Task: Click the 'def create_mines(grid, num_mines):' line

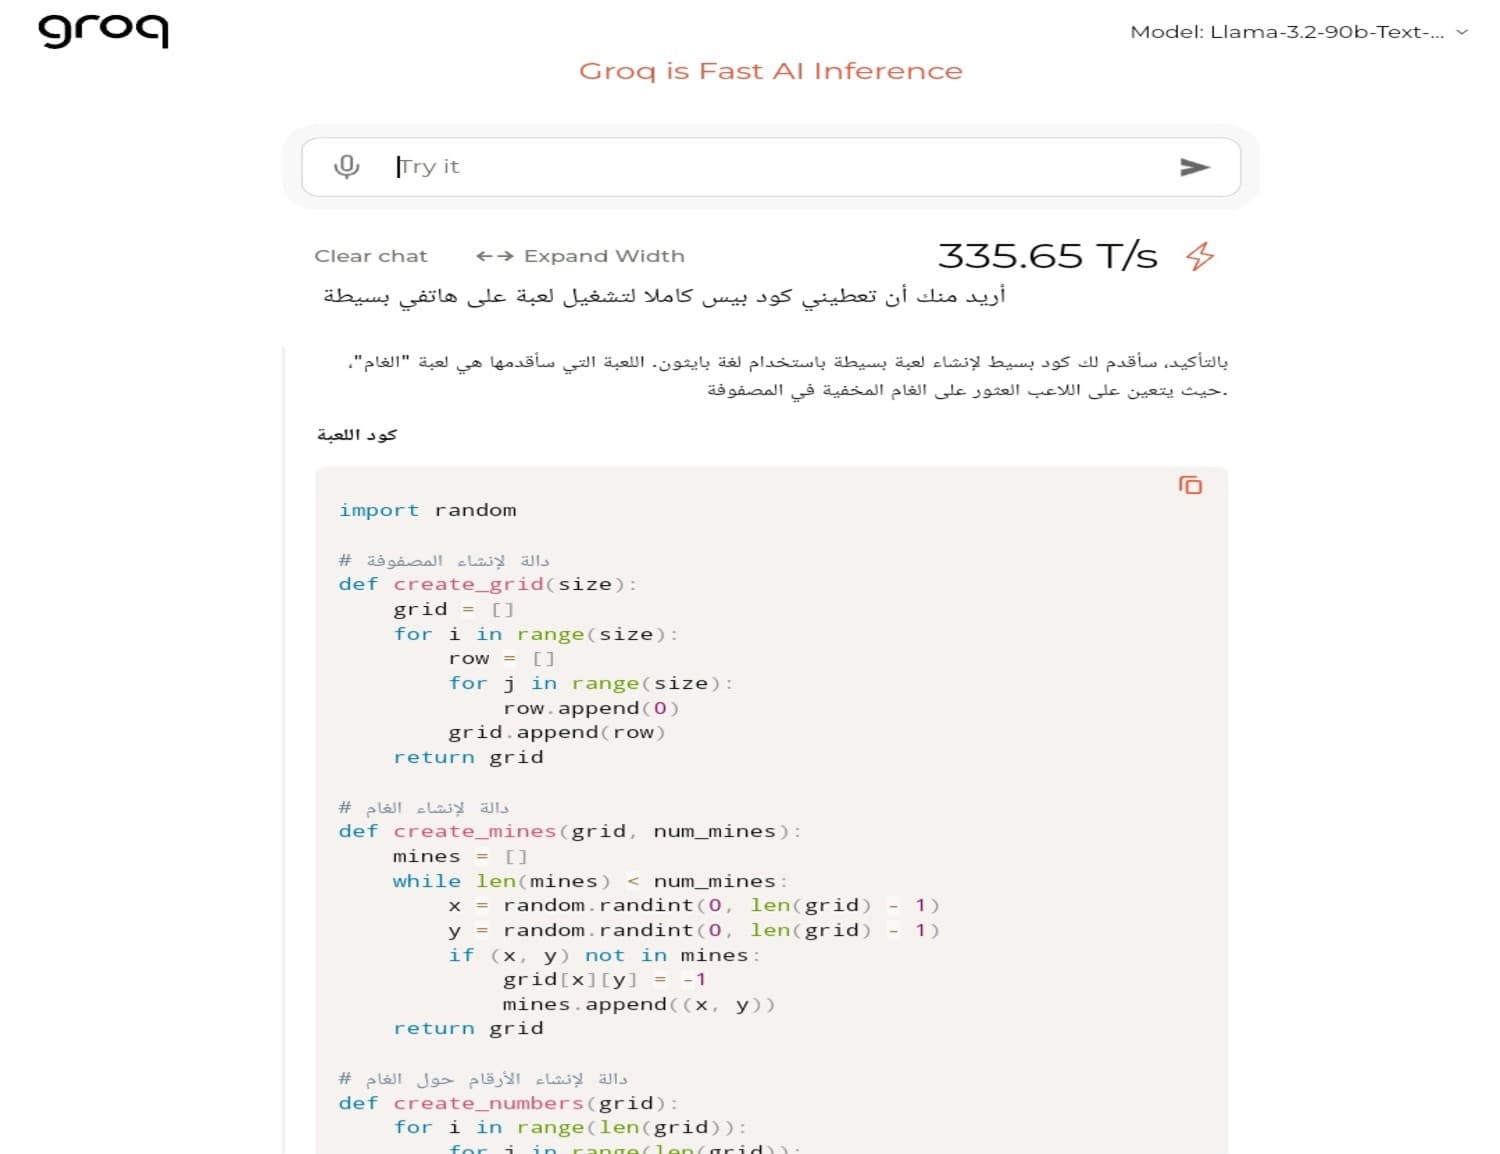Action: pos(570,831)
